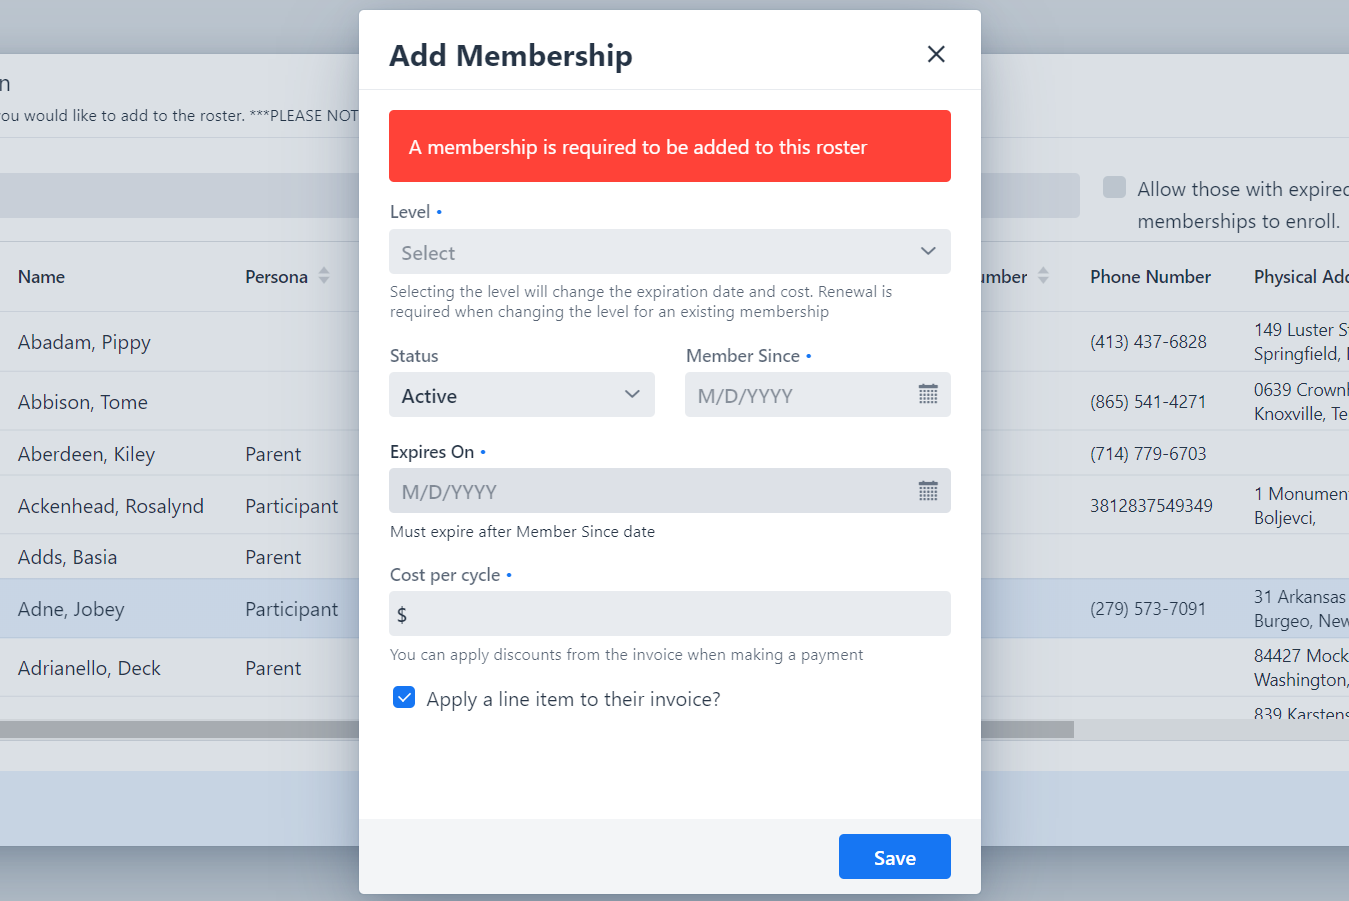This screenshot has width=1349, height=901.
Task: Click the Member Since date field
Action: click(800, 395)
